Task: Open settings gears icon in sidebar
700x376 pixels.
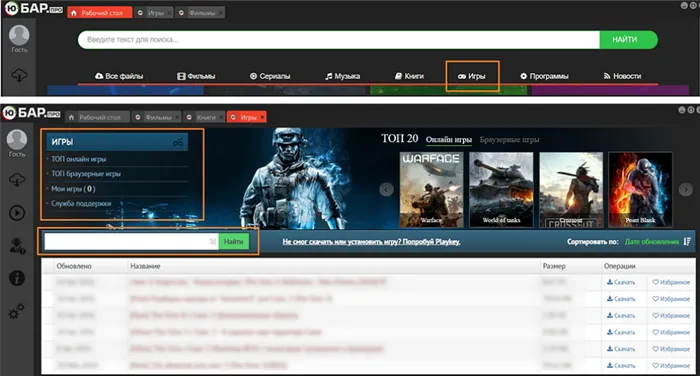Action: (x=17, y=311)
